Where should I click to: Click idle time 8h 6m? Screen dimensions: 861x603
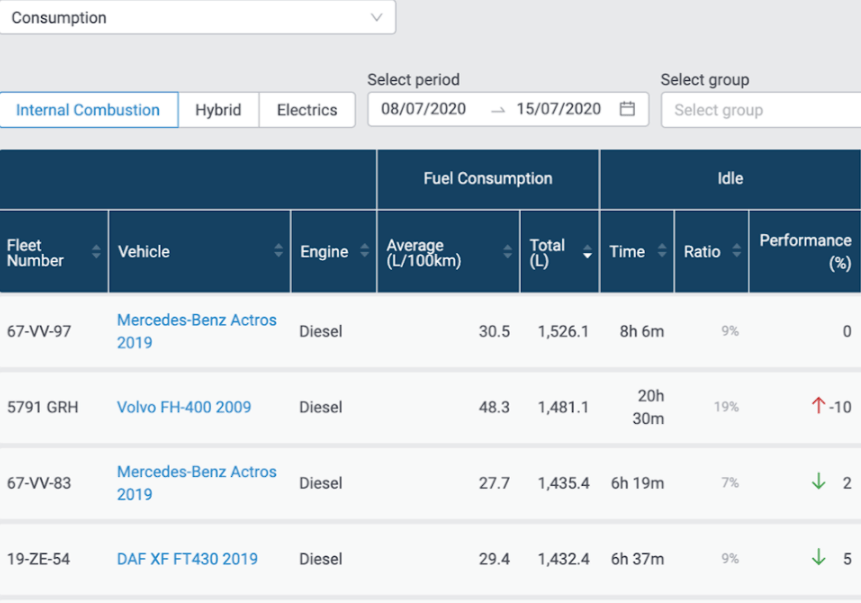pos(642,331)
